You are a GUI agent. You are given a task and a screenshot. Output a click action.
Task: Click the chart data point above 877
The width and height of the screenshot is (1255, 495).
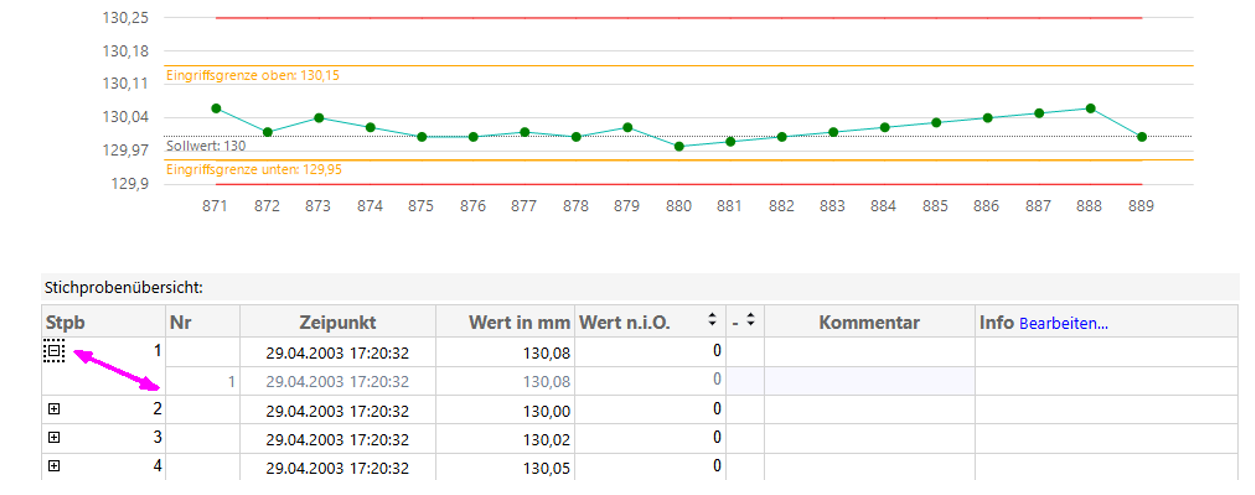tap(525, 132)
